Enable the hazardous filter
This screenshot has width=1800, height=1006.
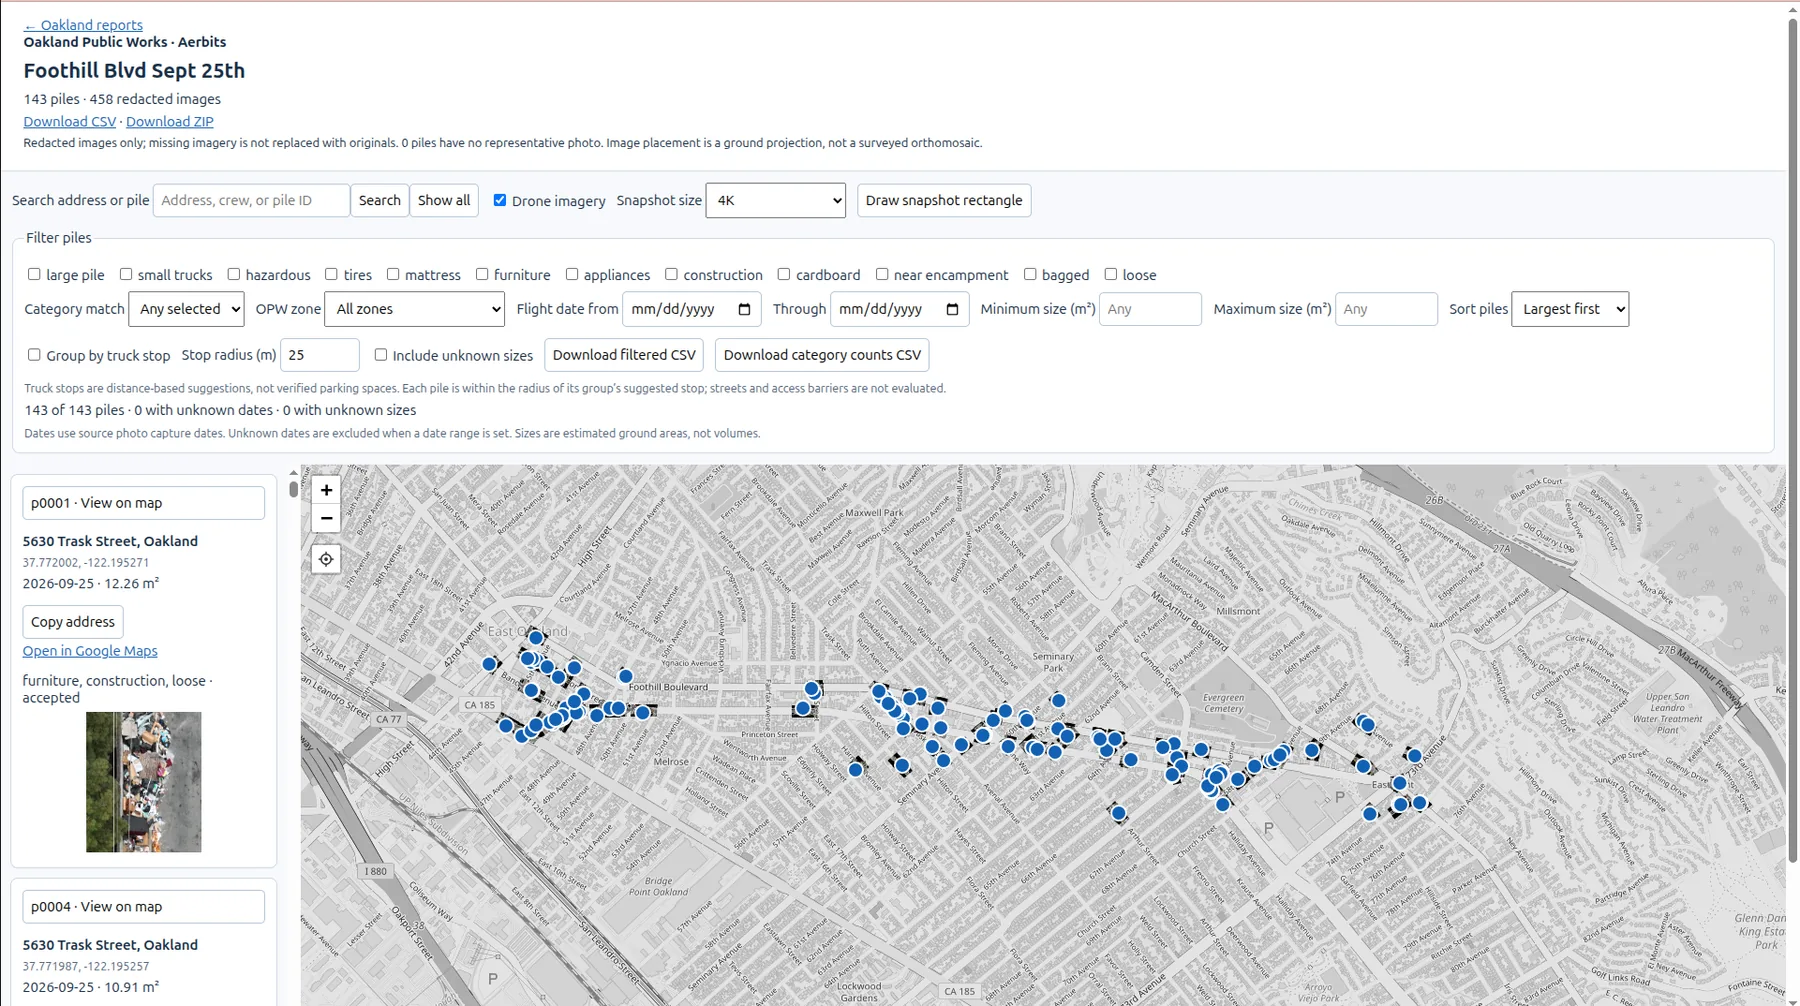pyautogui.click(x=234, y=274)
